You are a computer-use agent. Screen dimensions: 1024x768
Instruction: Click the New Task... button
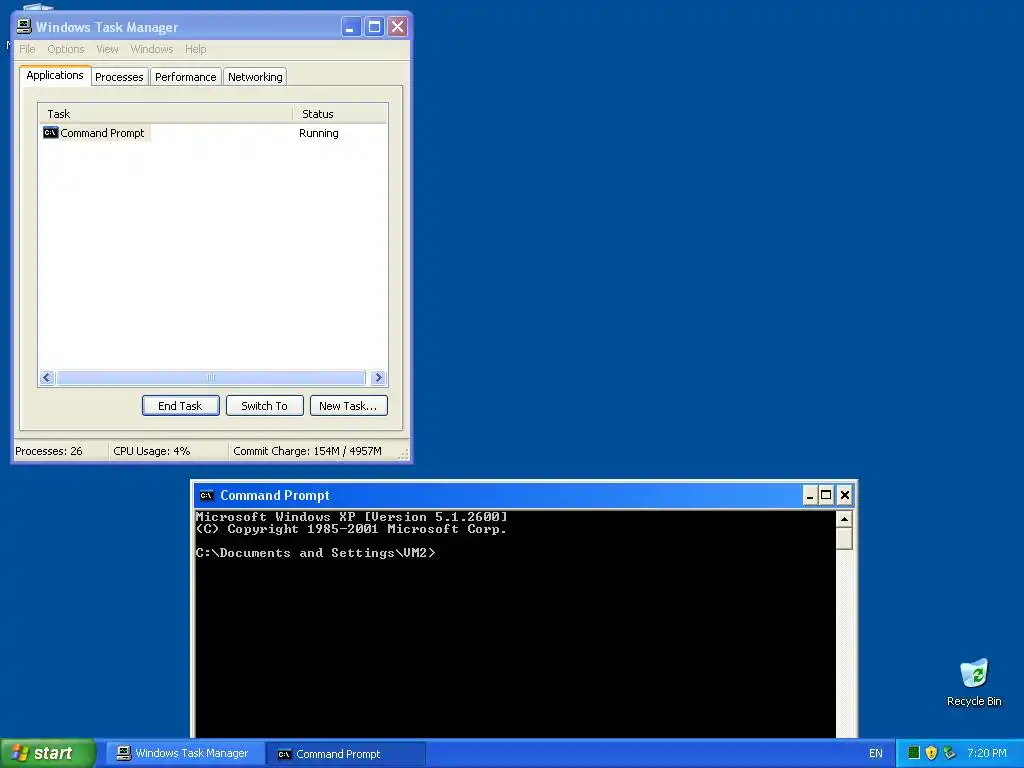(349, 406)
